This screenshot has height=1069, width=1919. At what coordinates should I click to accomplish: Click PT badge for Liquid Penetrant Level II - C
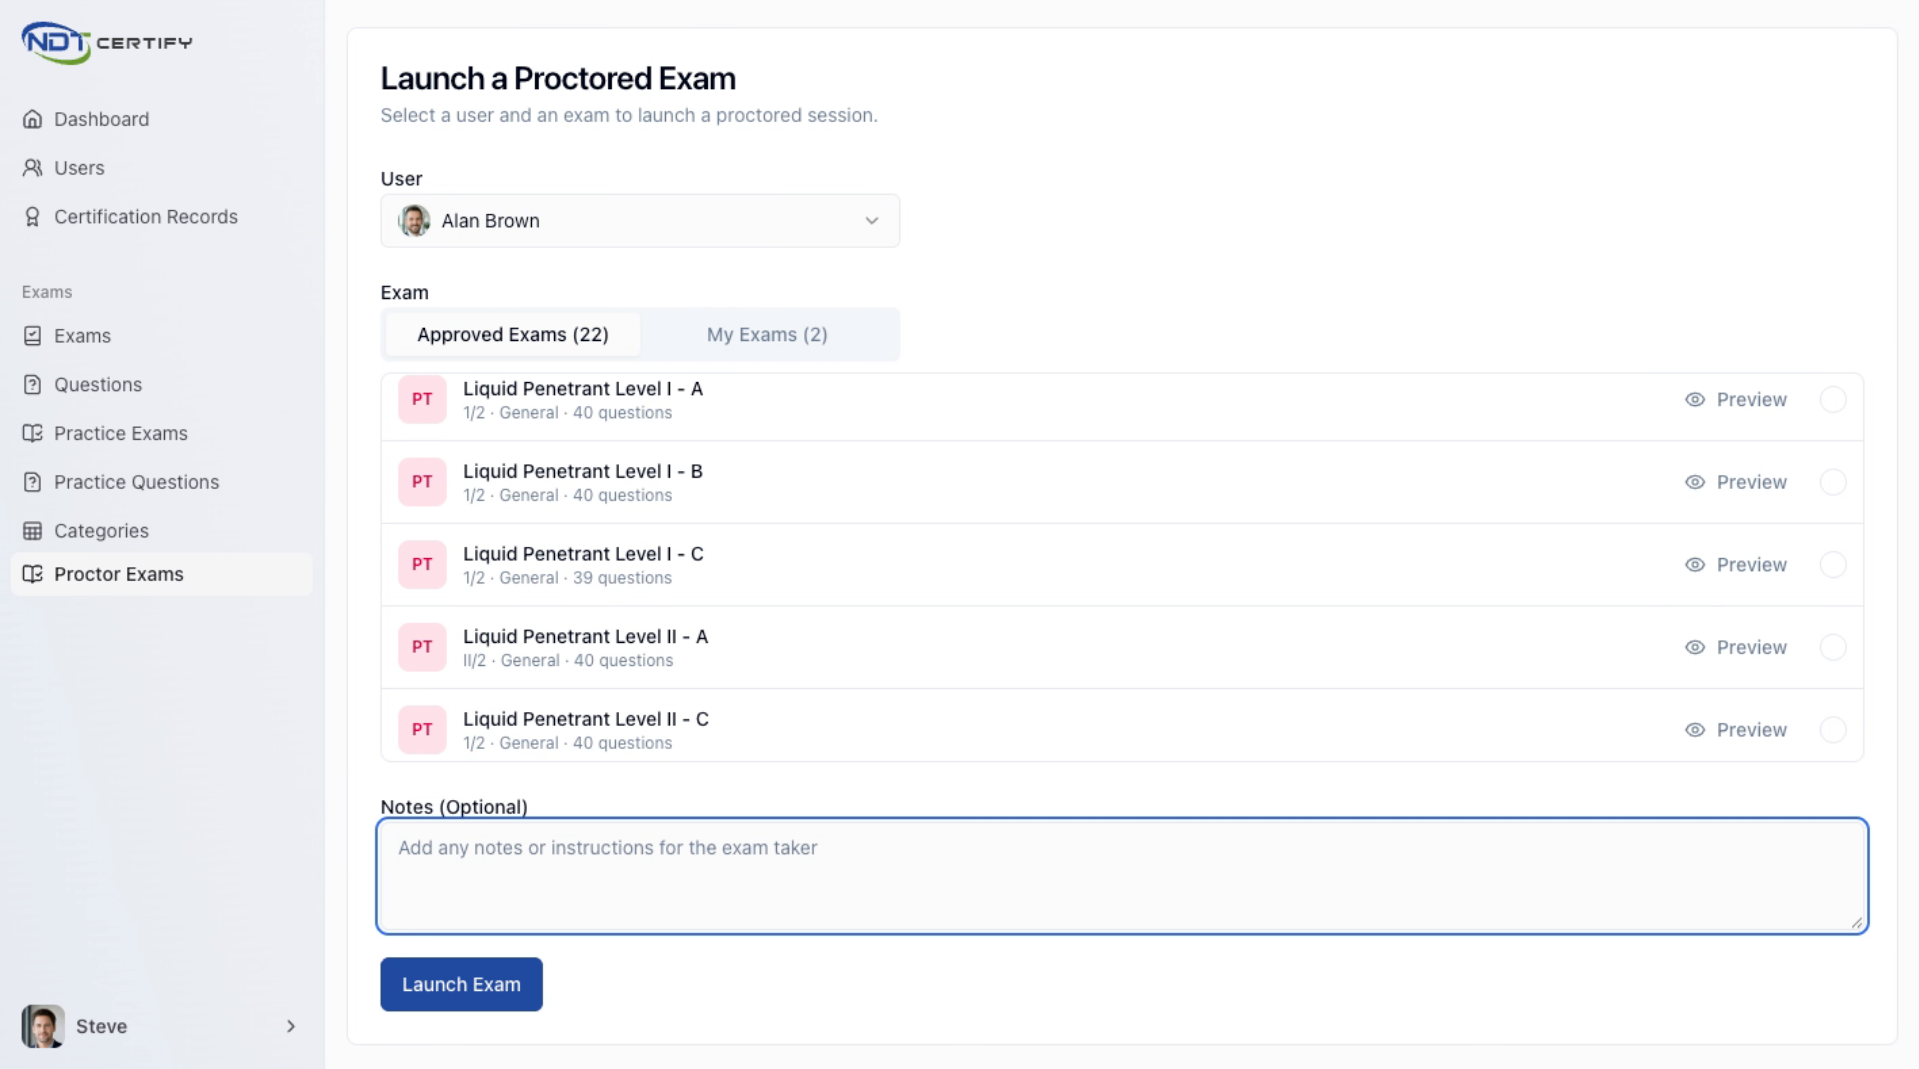click(x=422, y=730)
